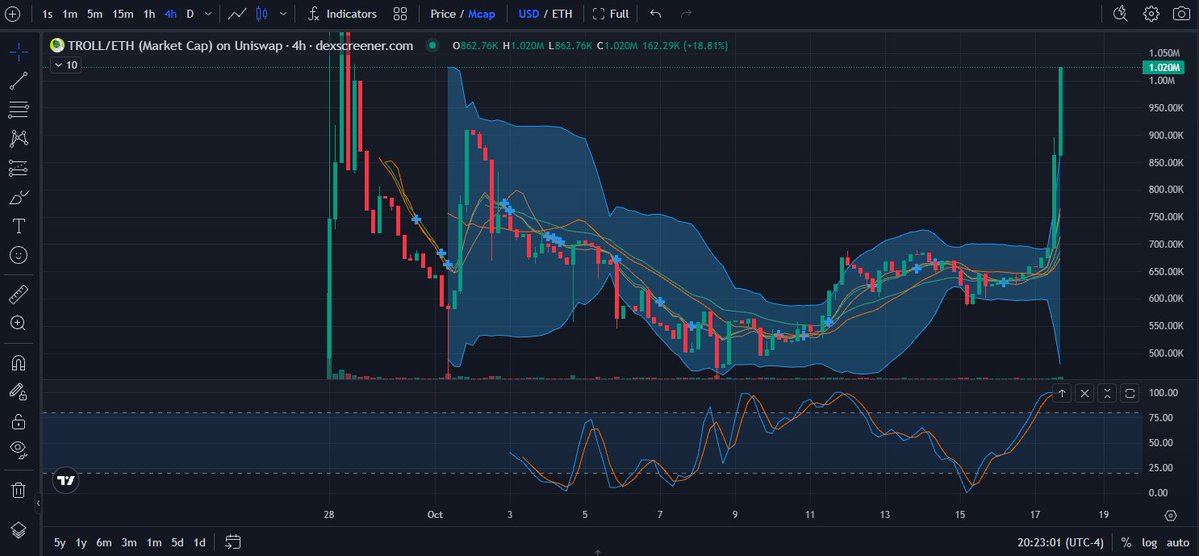Screen dimensions: 1199x556
Task: Delete the oscillator pane with X
Action: pos(1085,393)
